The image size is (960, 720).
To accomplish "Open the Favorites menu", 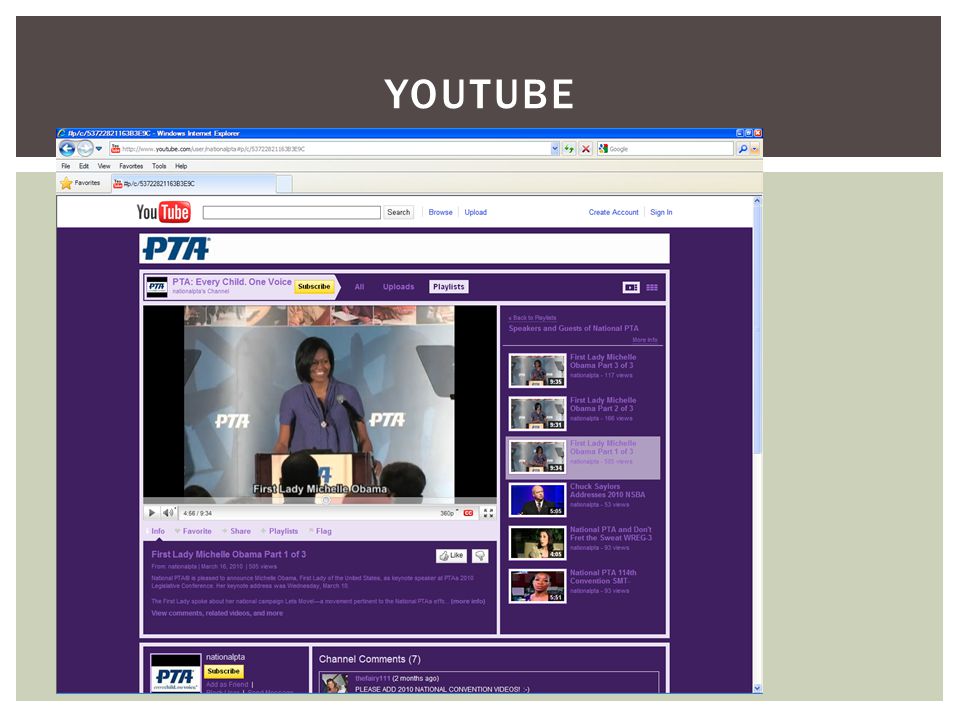I will [x=131, y=166].
